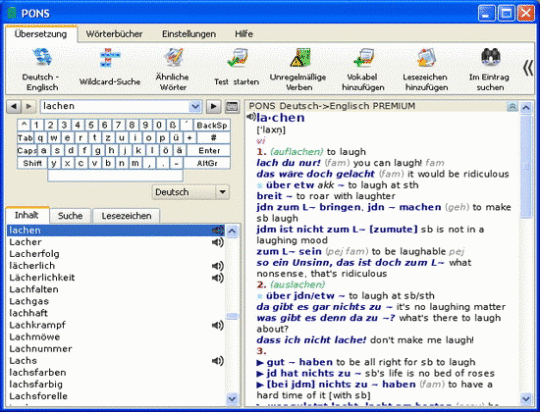Open the Übersetzung tab

click(41, 34)
